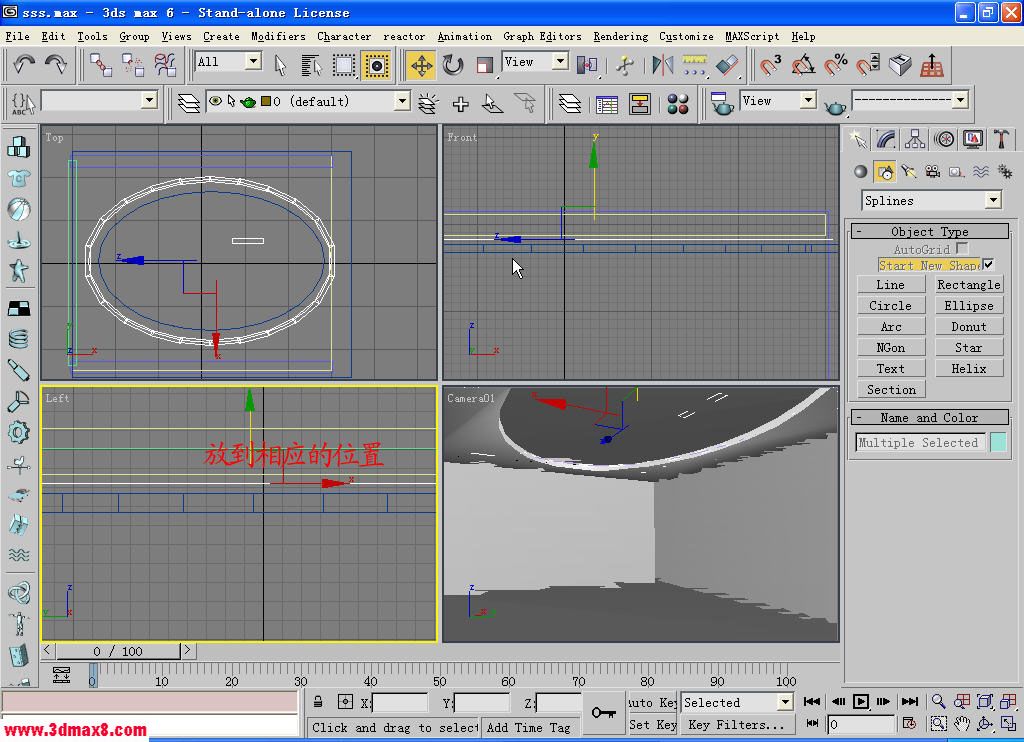The image size is (1024, 742).
Task: Switch to the Hierarchy panel tab
Action: point(915,138)
